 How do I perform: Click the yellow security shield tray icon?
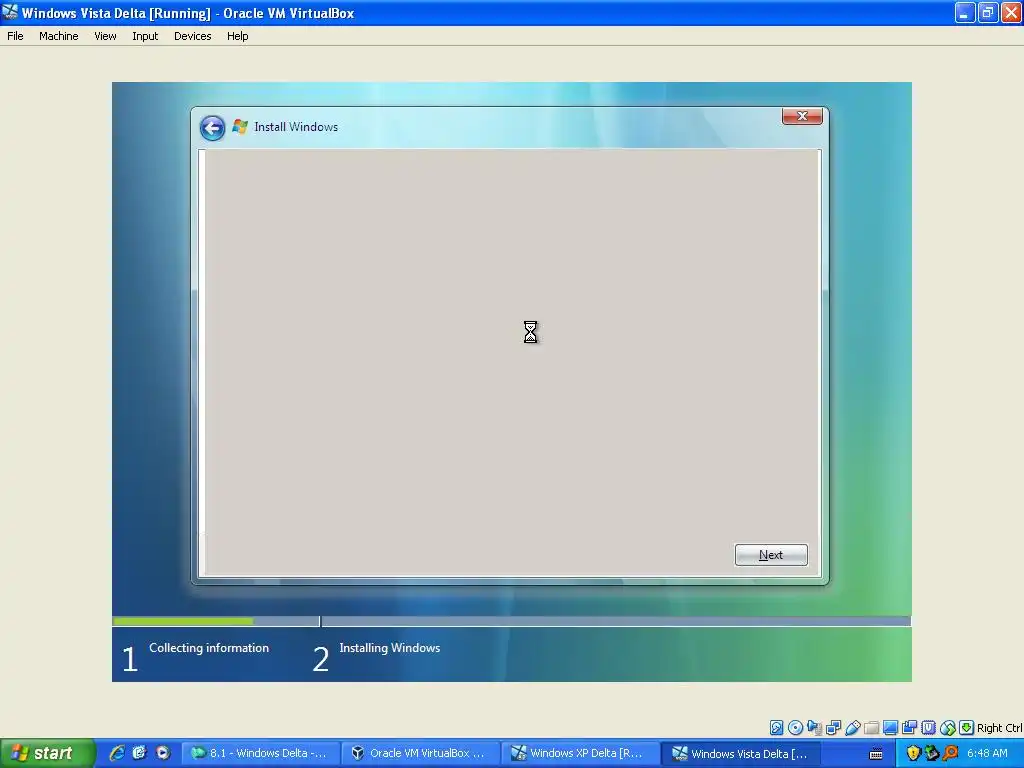(913, 753)
